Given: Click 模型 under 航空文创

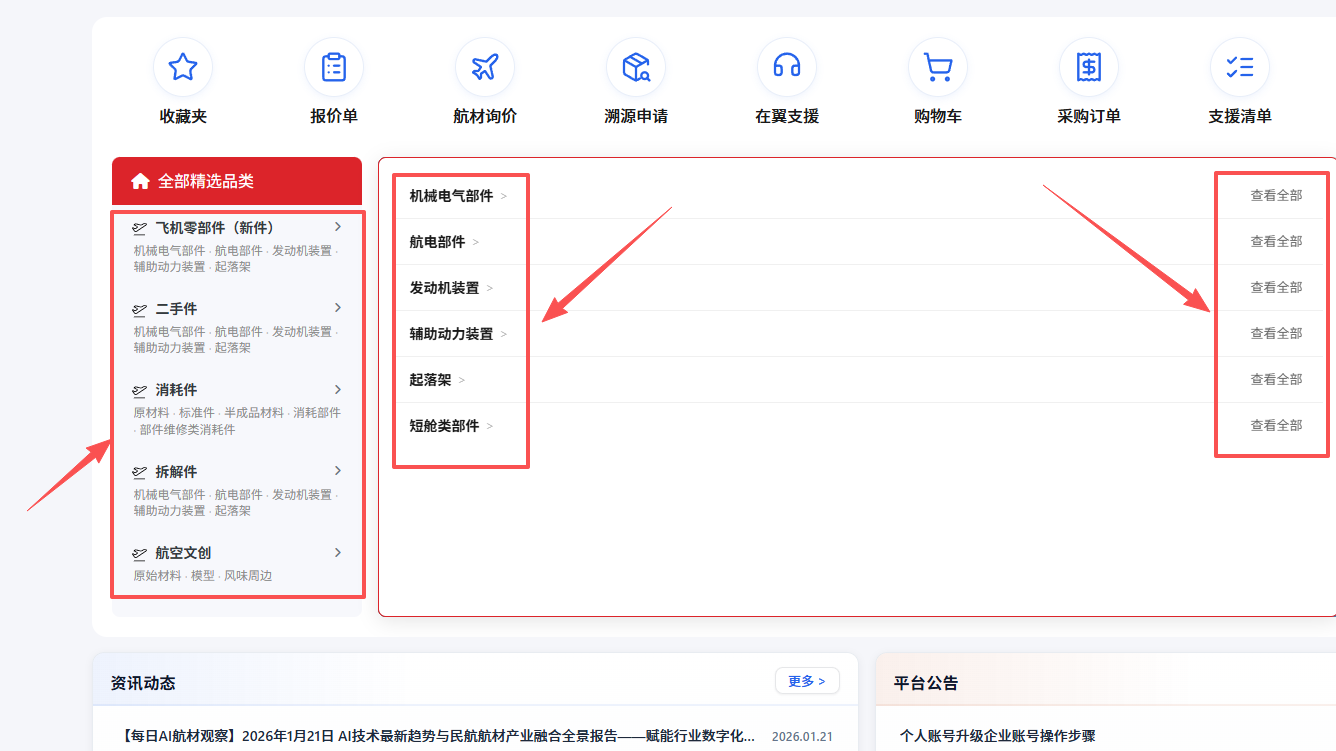Looking at the screenshot, I should (x=203, y=576).
